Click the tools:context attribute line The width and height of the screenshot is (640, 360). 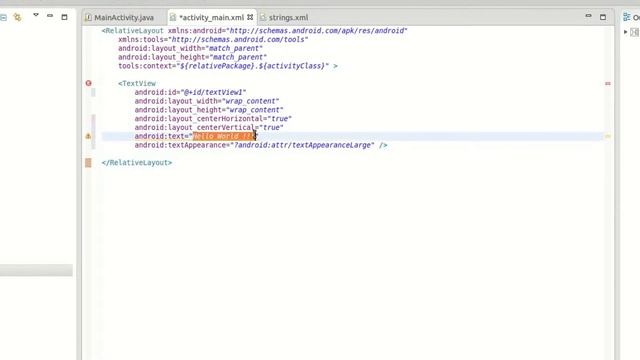(228, 66)
